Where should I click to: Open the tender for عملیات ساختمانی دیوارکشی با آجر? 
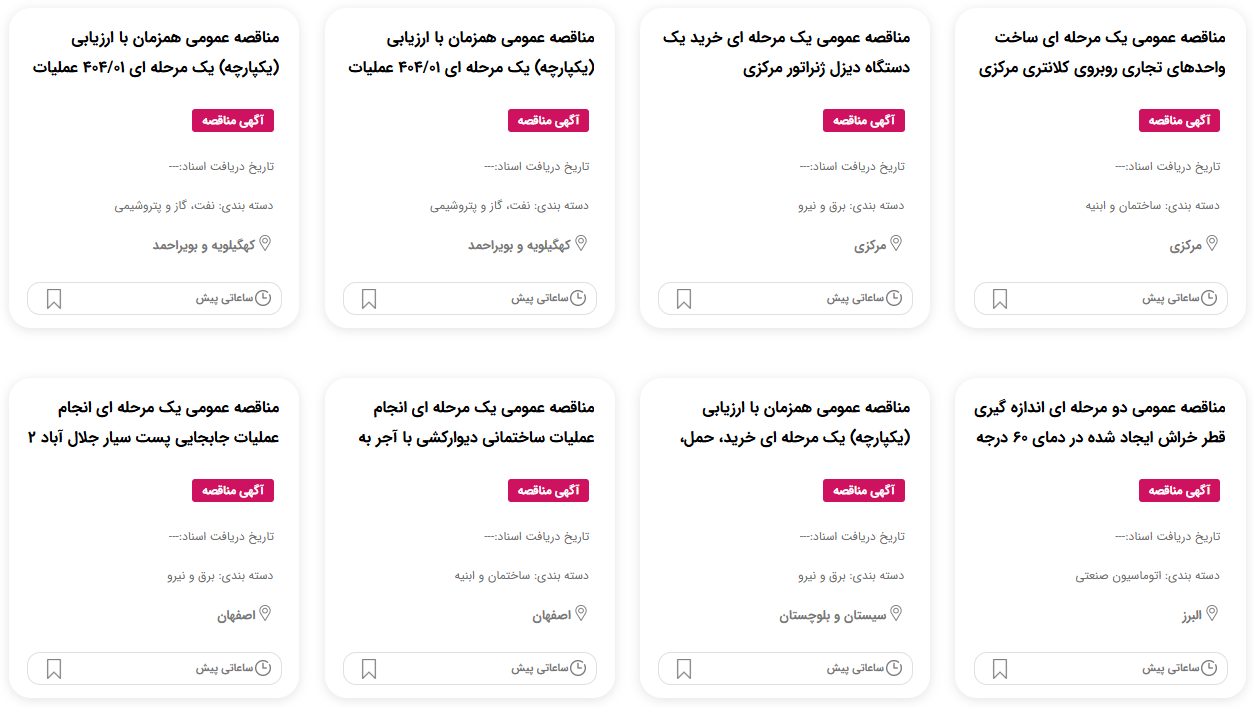(x=476, y=423)
